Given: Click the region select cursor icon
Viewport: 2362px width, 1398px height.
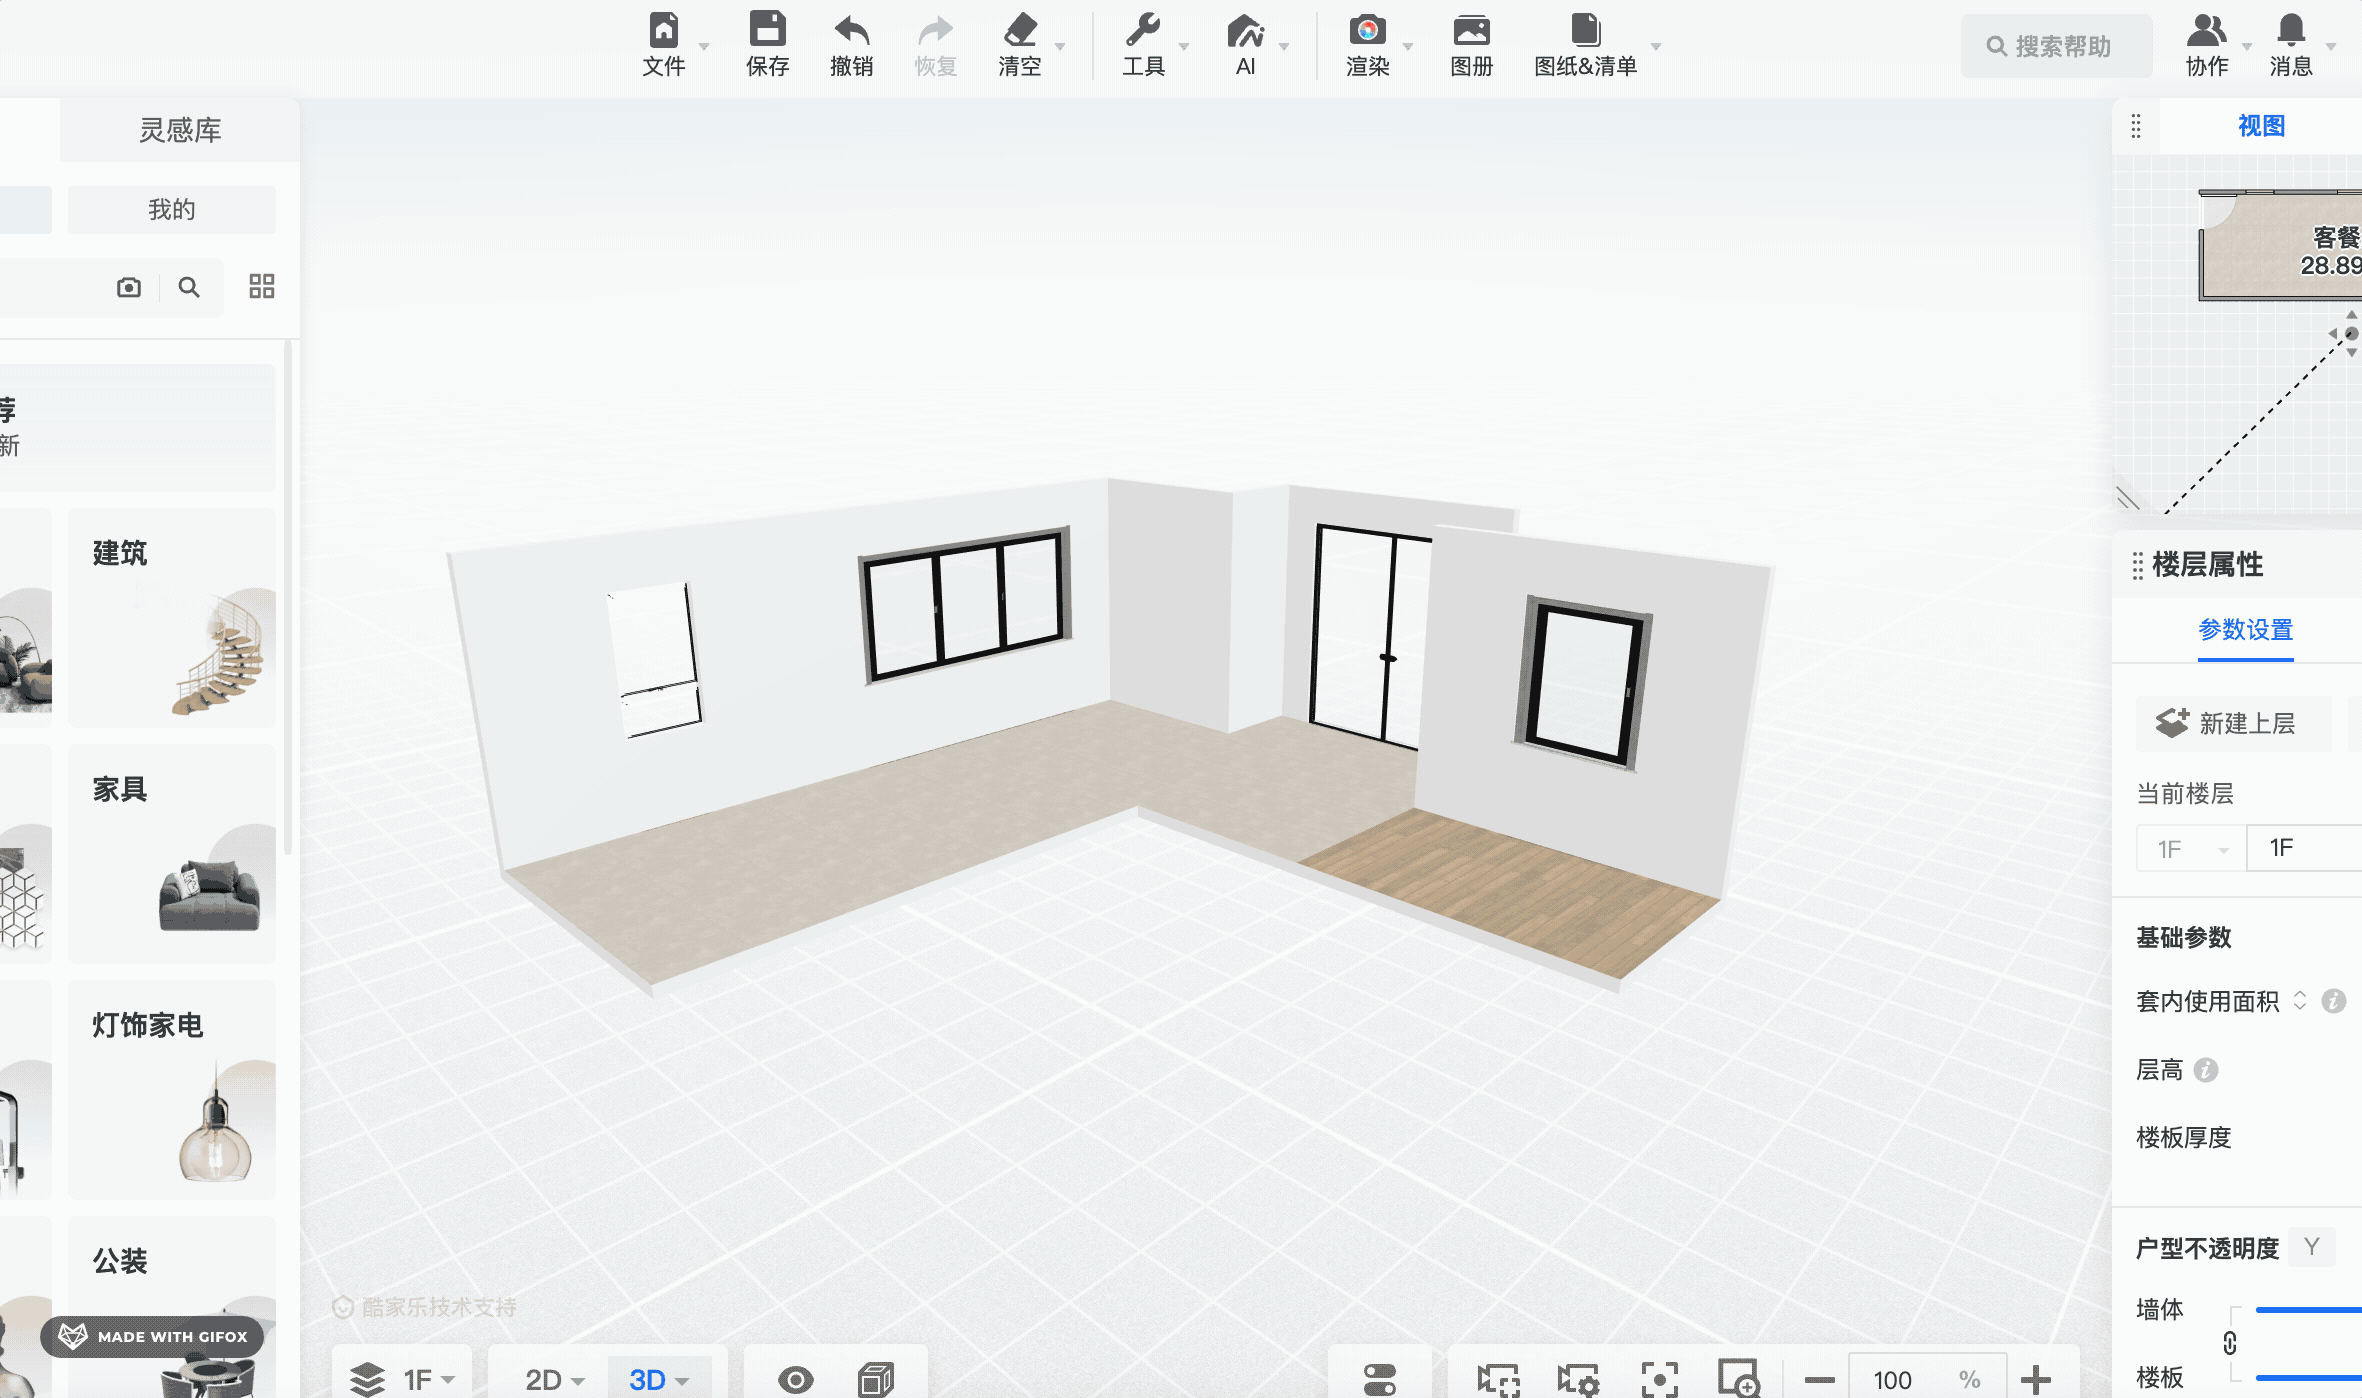Looking at the screenshot, I should tap(1498, 1380).
